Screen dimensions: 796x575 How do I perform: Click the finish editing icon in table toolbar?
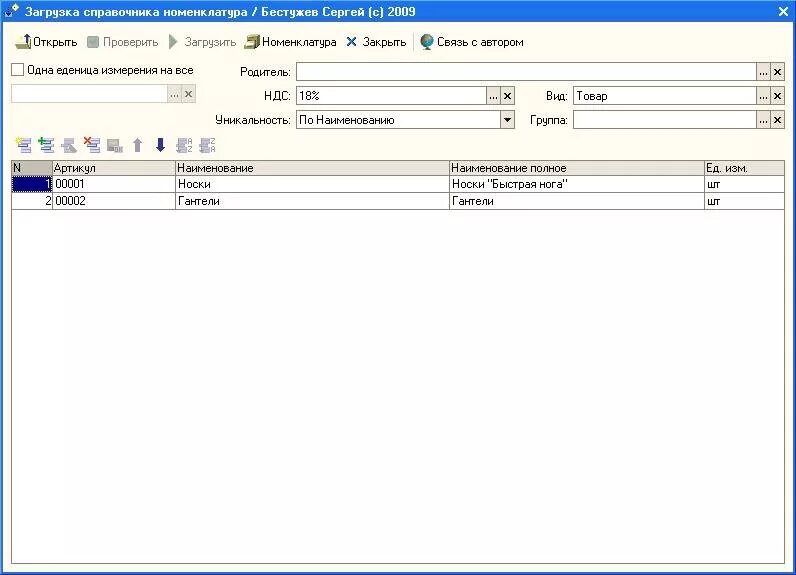(x=115, y=146)
